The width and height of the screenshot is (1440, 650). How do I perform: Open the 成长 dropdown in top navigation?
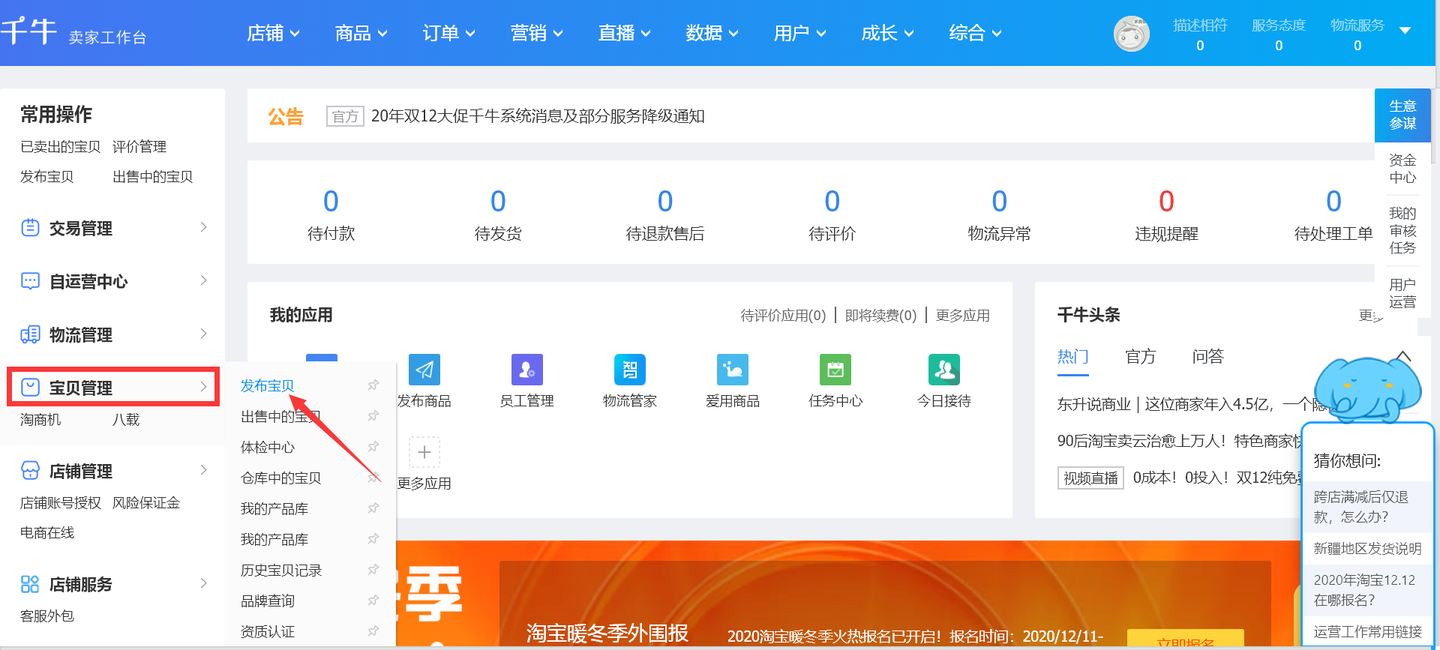click(x=888, y=33)
